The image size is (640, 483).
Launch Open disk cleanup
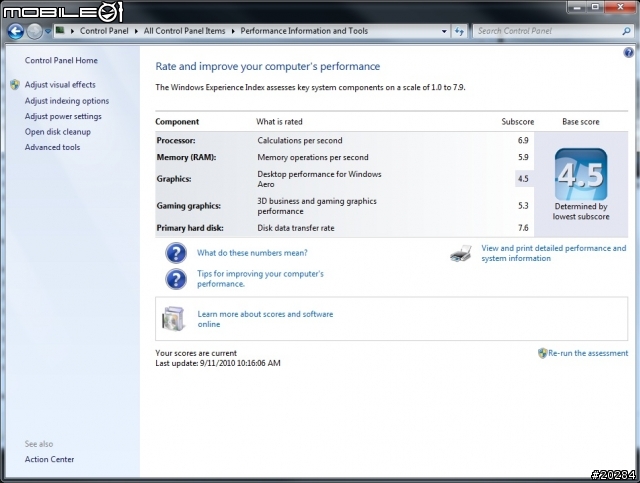click(x=58, y=132)
